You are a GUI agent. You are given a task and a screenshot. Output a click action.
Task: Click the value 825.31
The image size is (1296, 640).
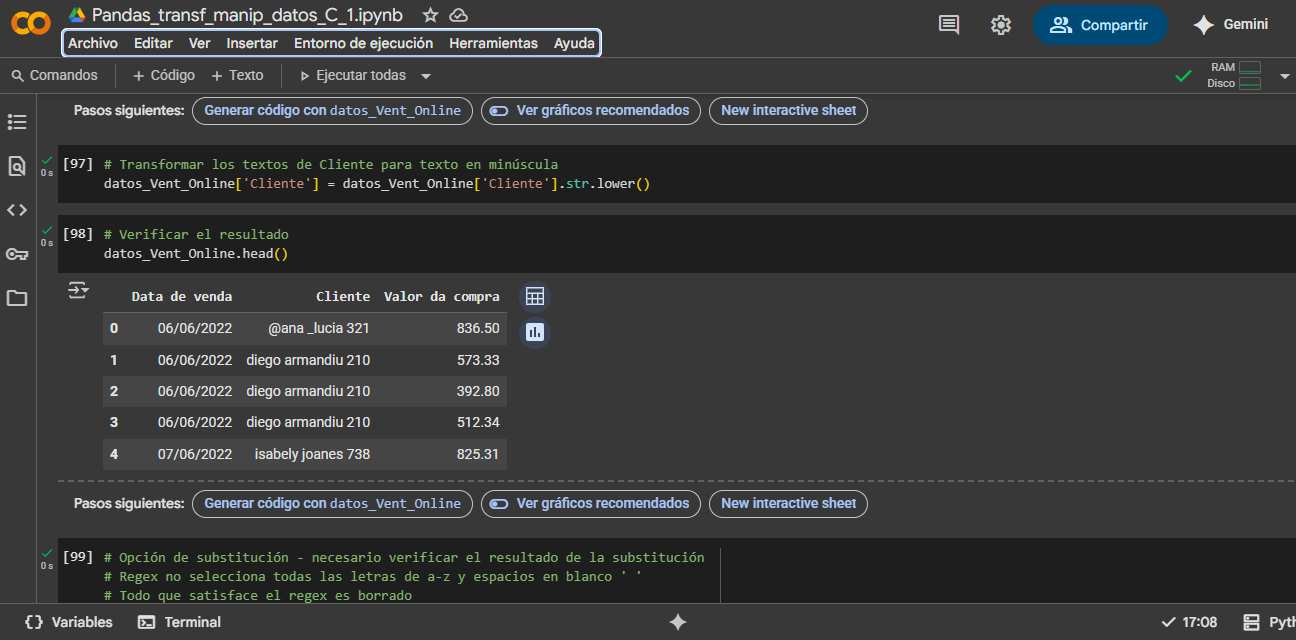tap(478, 455)
